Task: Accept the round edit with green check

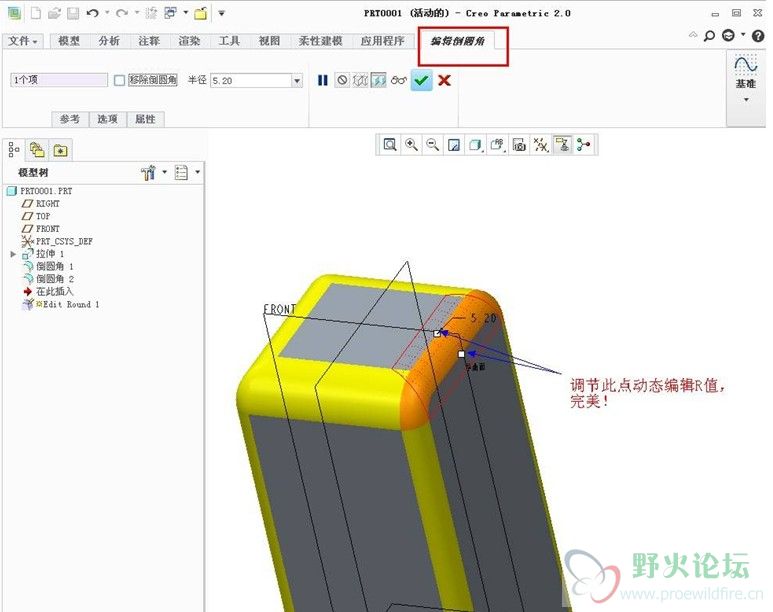Action: pyautogui.click(x=422, y=80)
